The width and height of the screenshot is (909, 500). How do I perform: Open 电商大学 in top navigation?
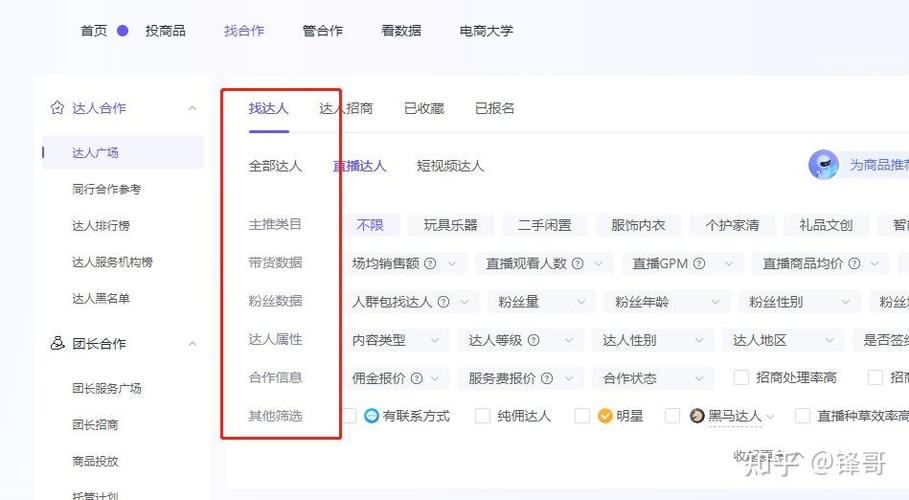coord(486,31)
